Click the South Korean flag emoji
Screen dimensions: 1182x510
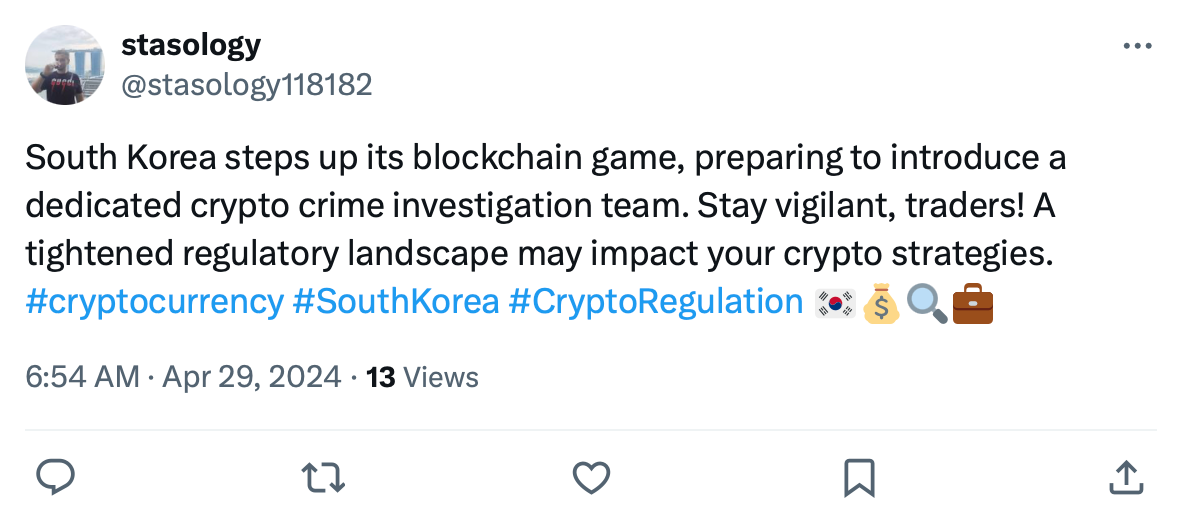[x=835, y=304]
